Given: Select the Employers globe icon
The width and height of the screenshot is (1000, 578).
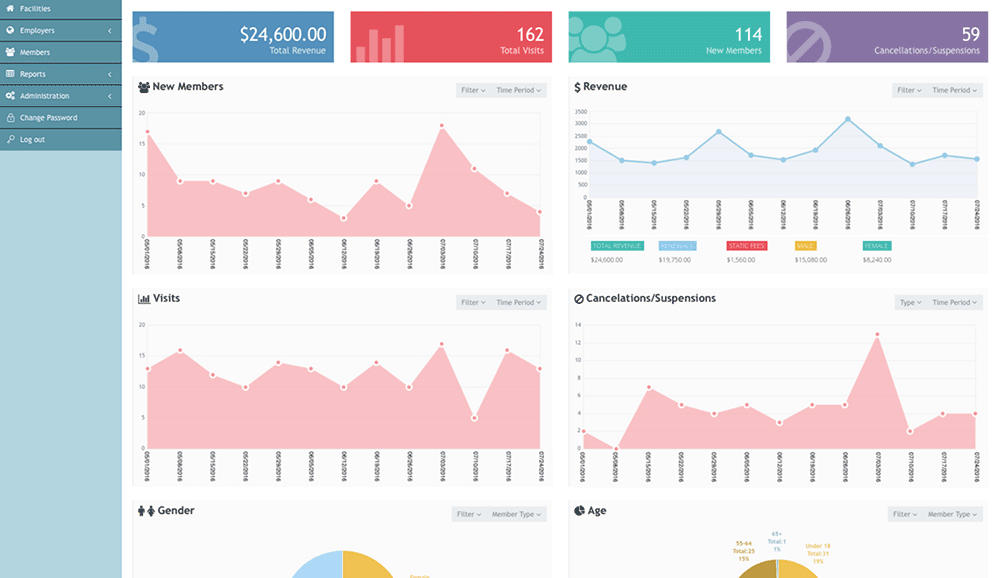Looking at the screenshot, I should (9, 29).
